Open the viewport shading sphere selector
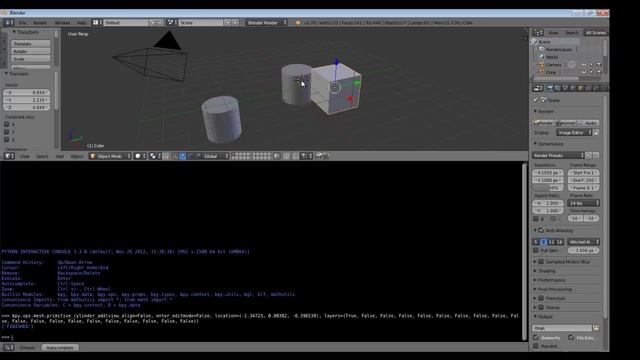This screenshot has height=360, width=640. click(140, 156)
